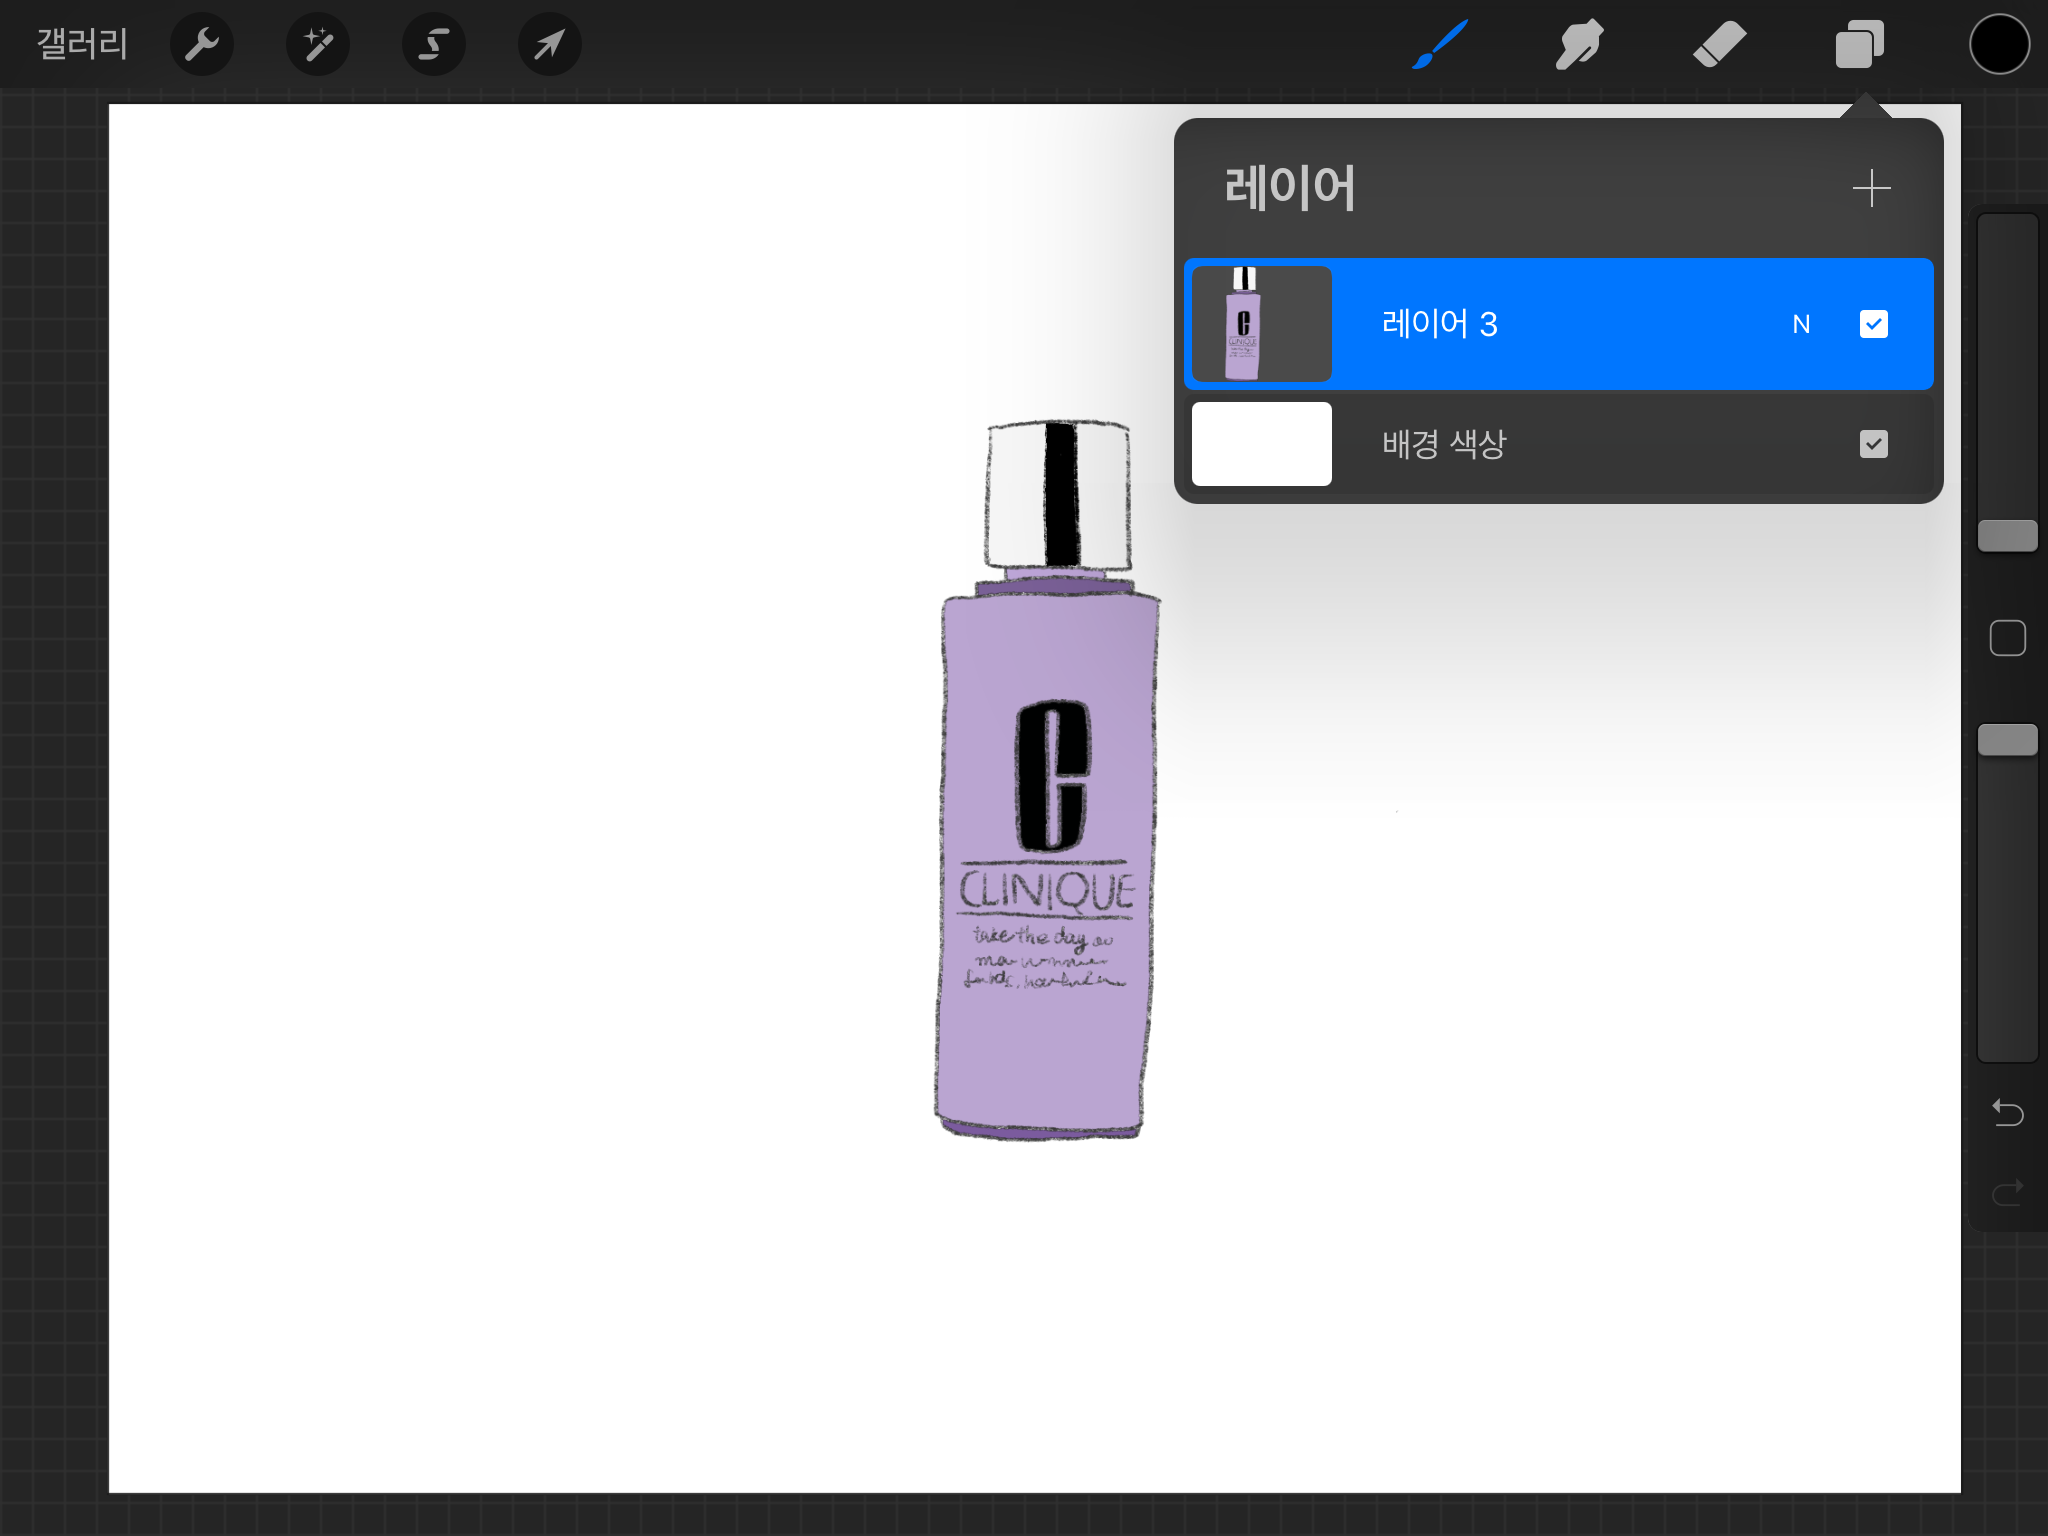Open 레이어 3 thumbnail options
This screenshot has width=2048, height=1536.
(x=1262, y=324)
